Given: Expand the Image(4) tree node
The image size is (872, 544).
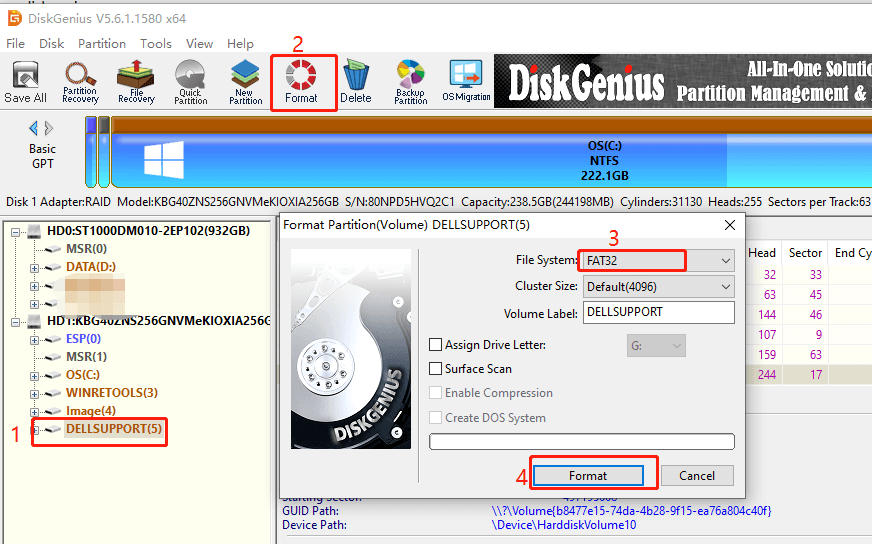Looking at the screenshot, I should click(x=34, y=412).
